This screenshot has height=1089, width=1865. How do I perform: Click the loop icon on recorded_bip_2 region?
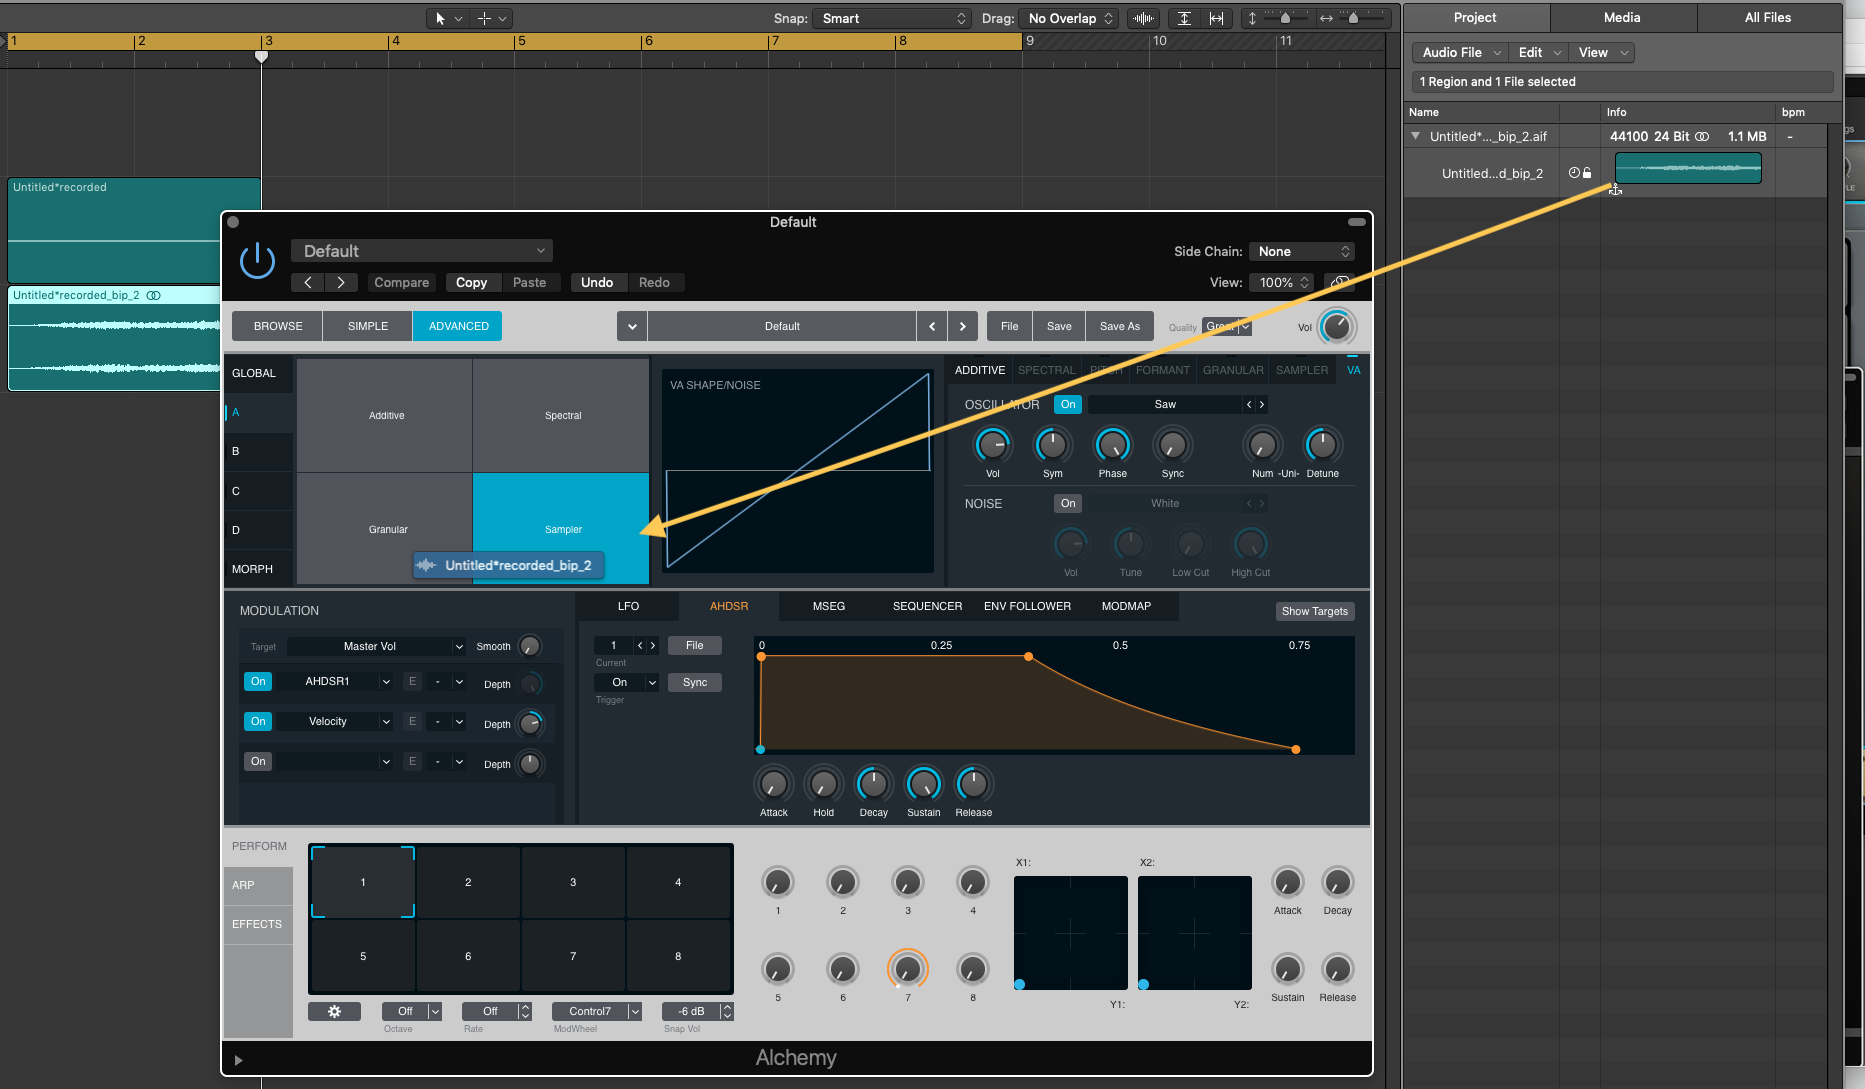click(154, 295)
